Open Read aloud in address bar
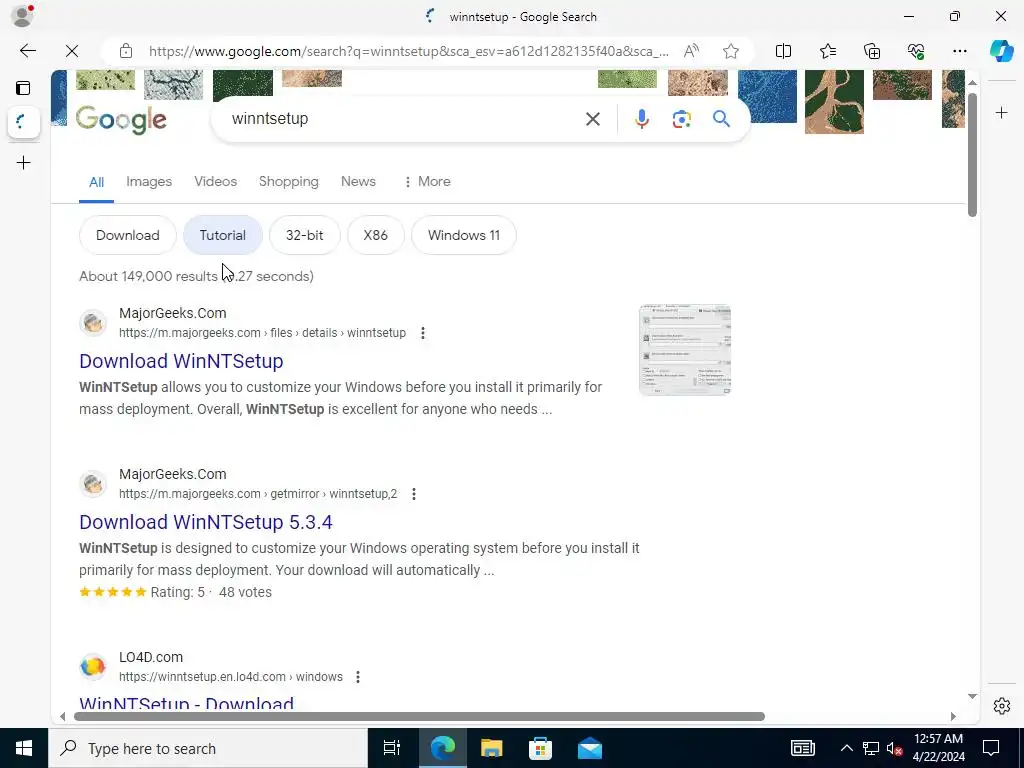The width and height of the screenshot is (1024, 768). [691, 51]
